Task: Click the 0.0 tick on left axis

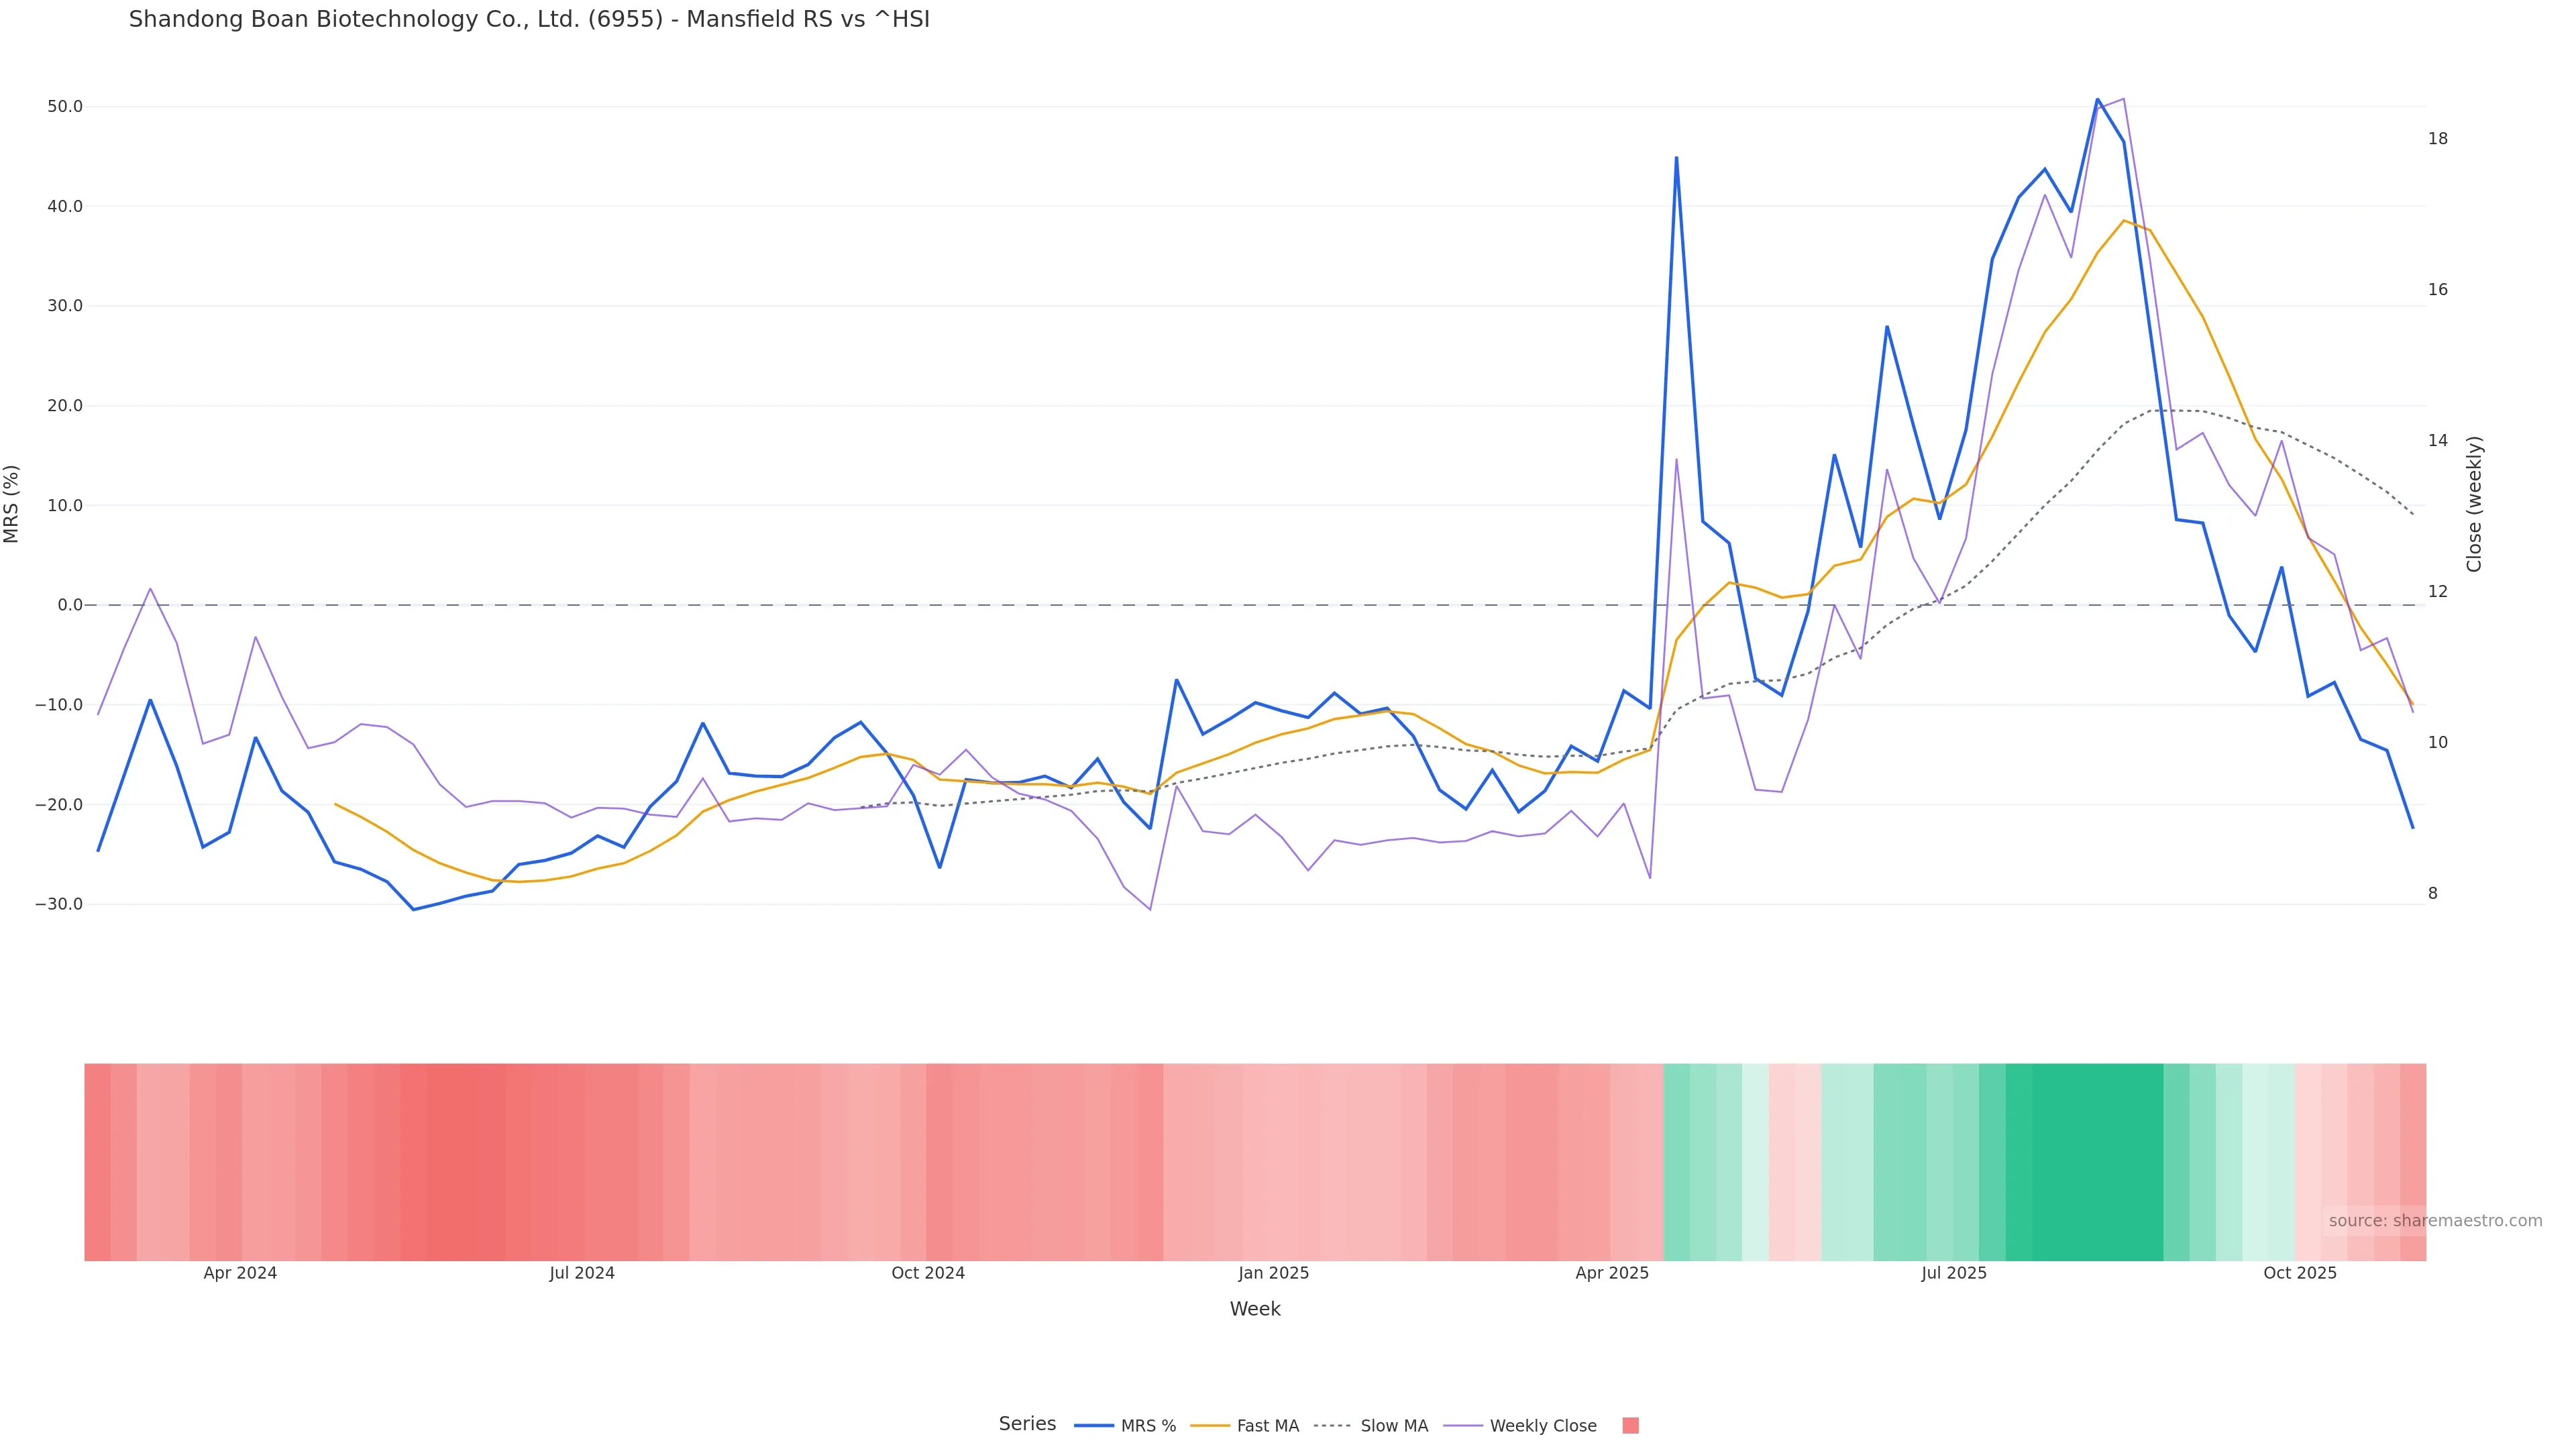Action: [70, 605]
